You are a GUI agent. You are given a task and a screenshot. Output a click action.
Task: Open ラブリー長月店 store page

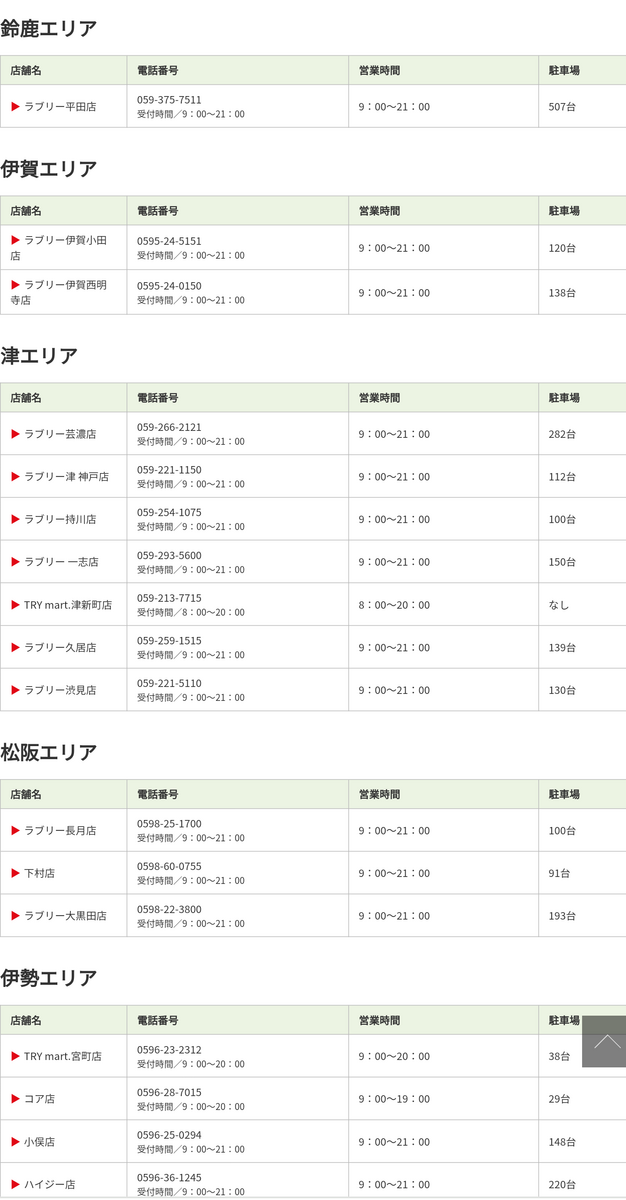60,831
